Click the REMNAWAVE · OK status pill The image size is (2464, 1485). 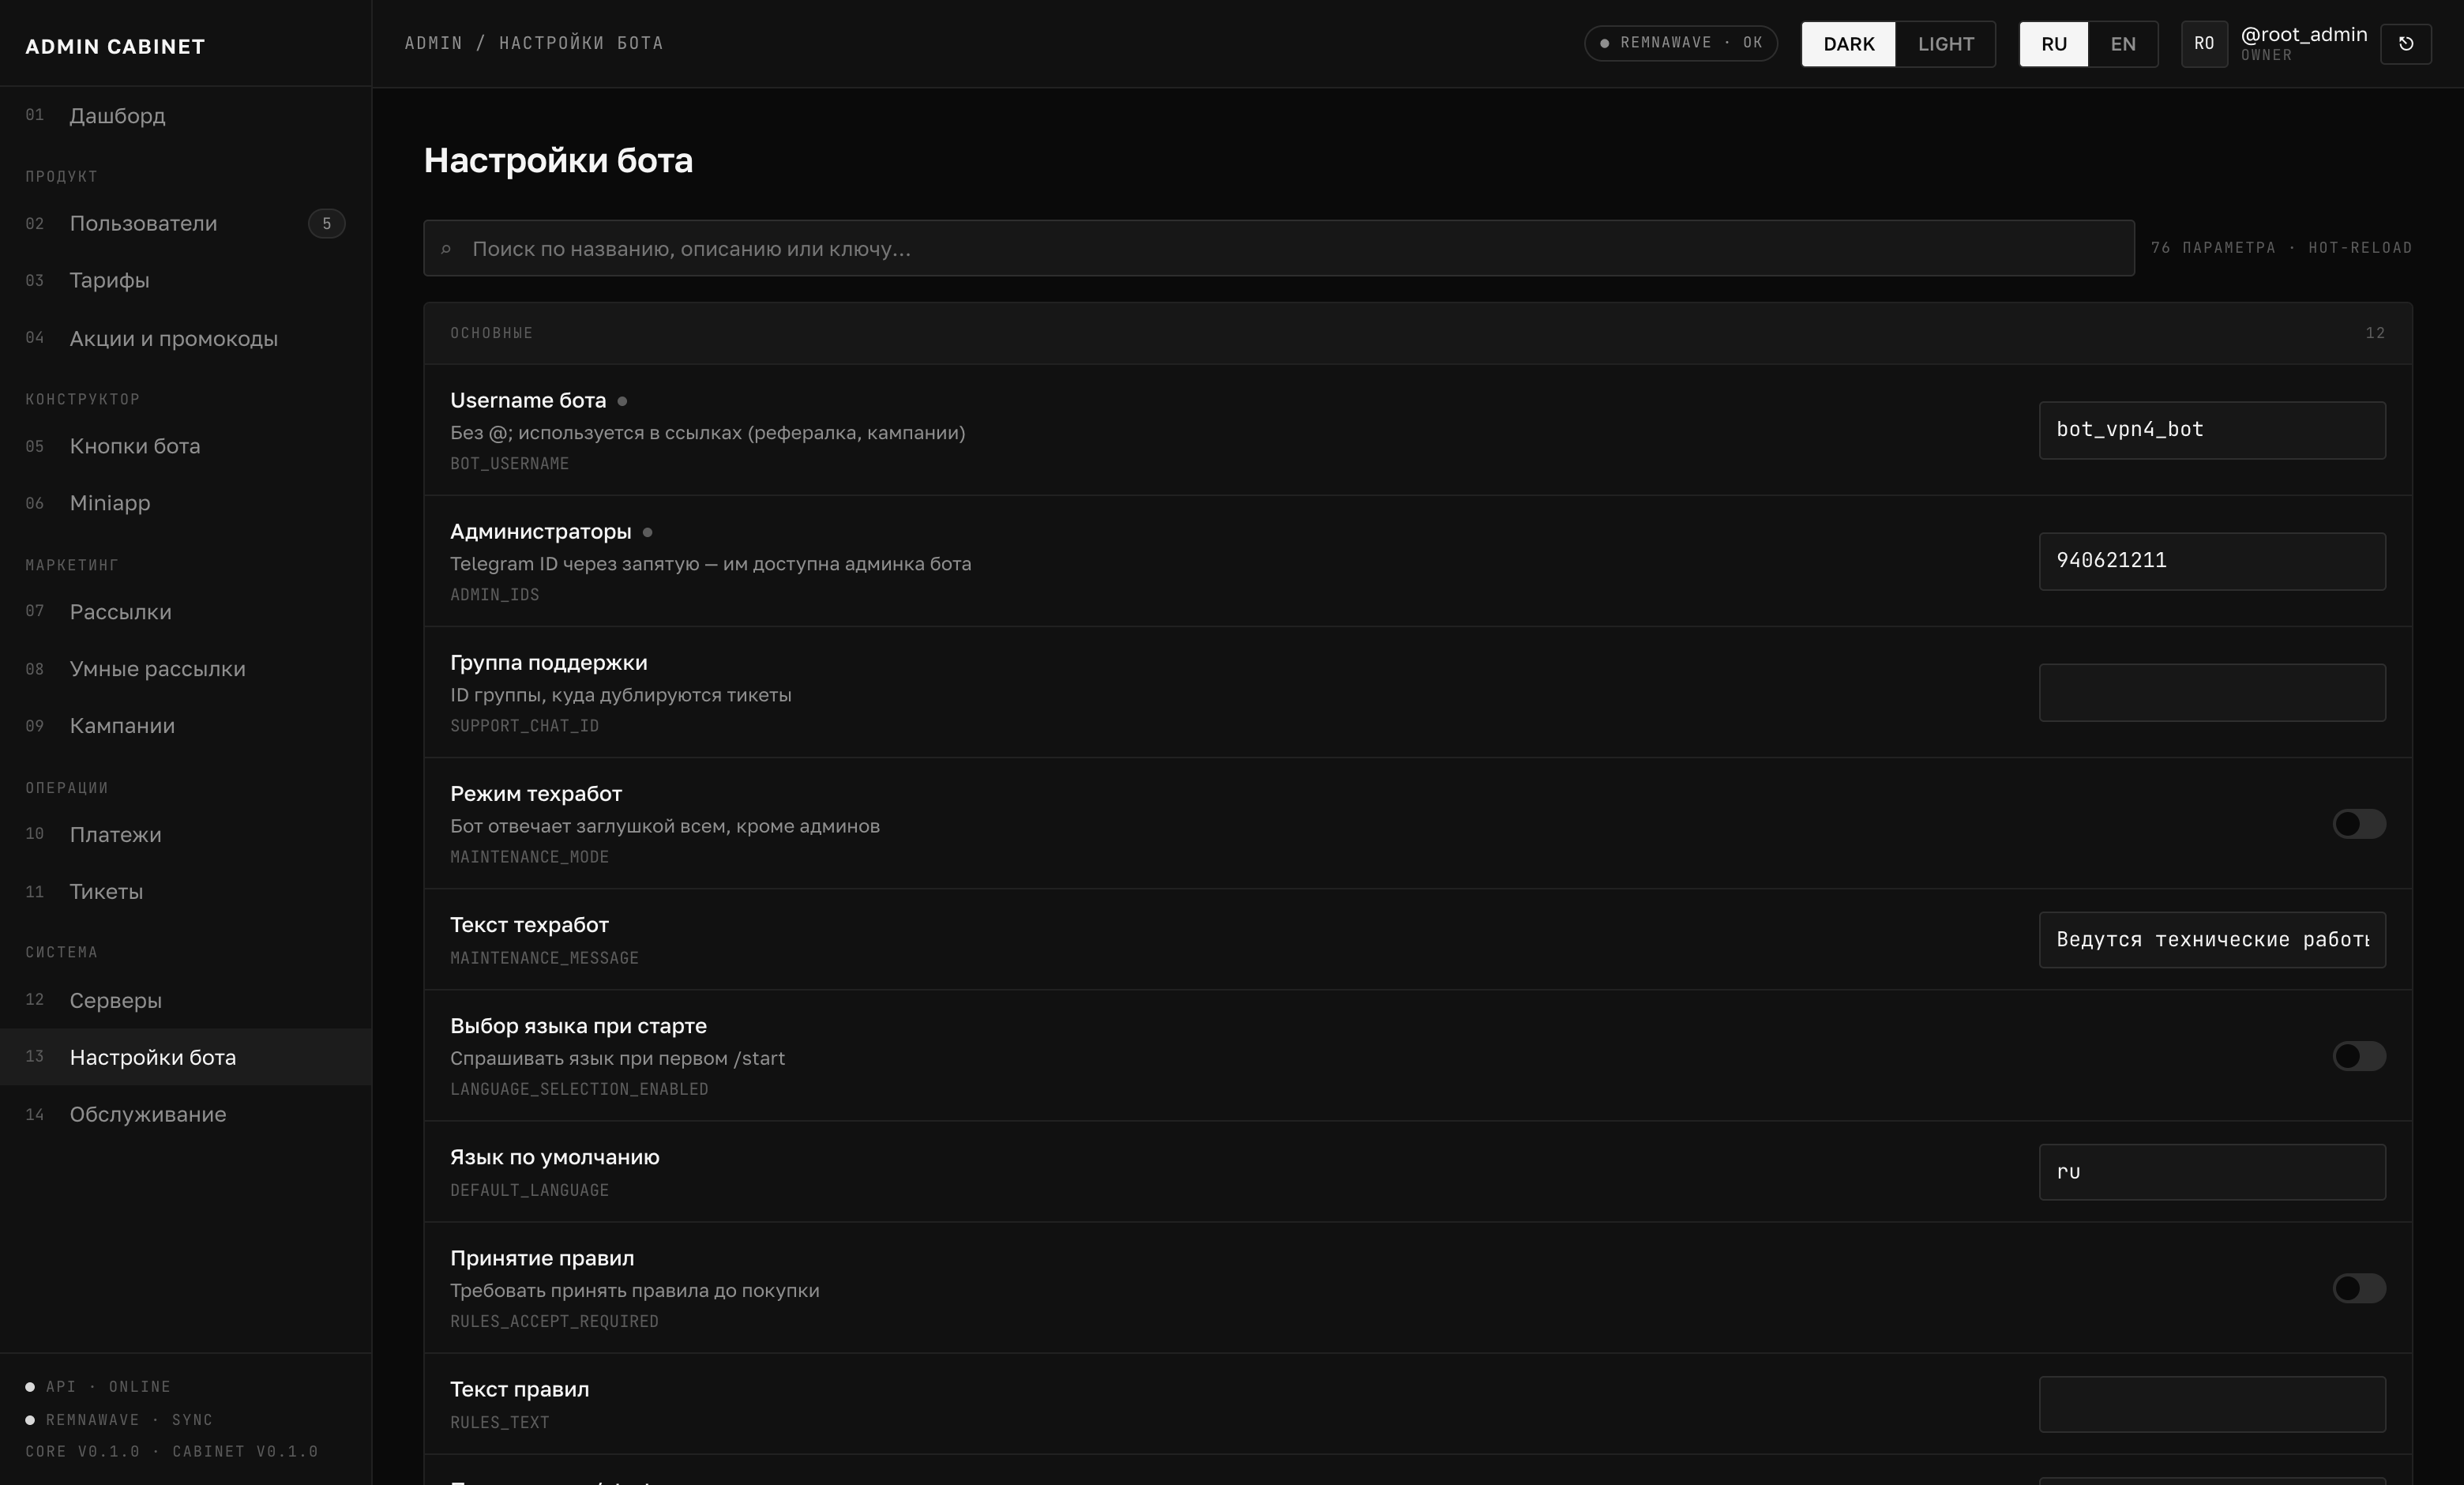point(1680,43)
